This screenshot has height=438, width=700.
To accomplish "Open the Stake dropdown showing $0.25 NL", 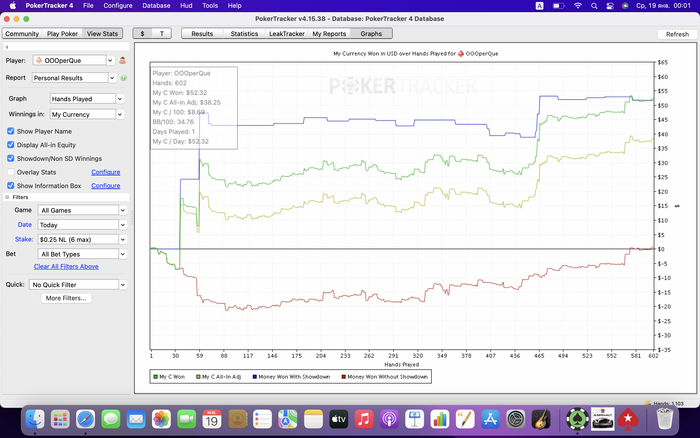I will click(82, 239).
